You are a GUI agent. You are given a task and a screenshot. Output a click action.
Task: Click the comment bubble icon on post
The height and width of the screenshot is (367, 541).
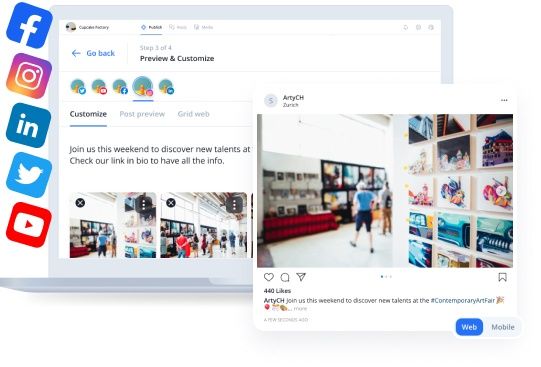(285, 277)
